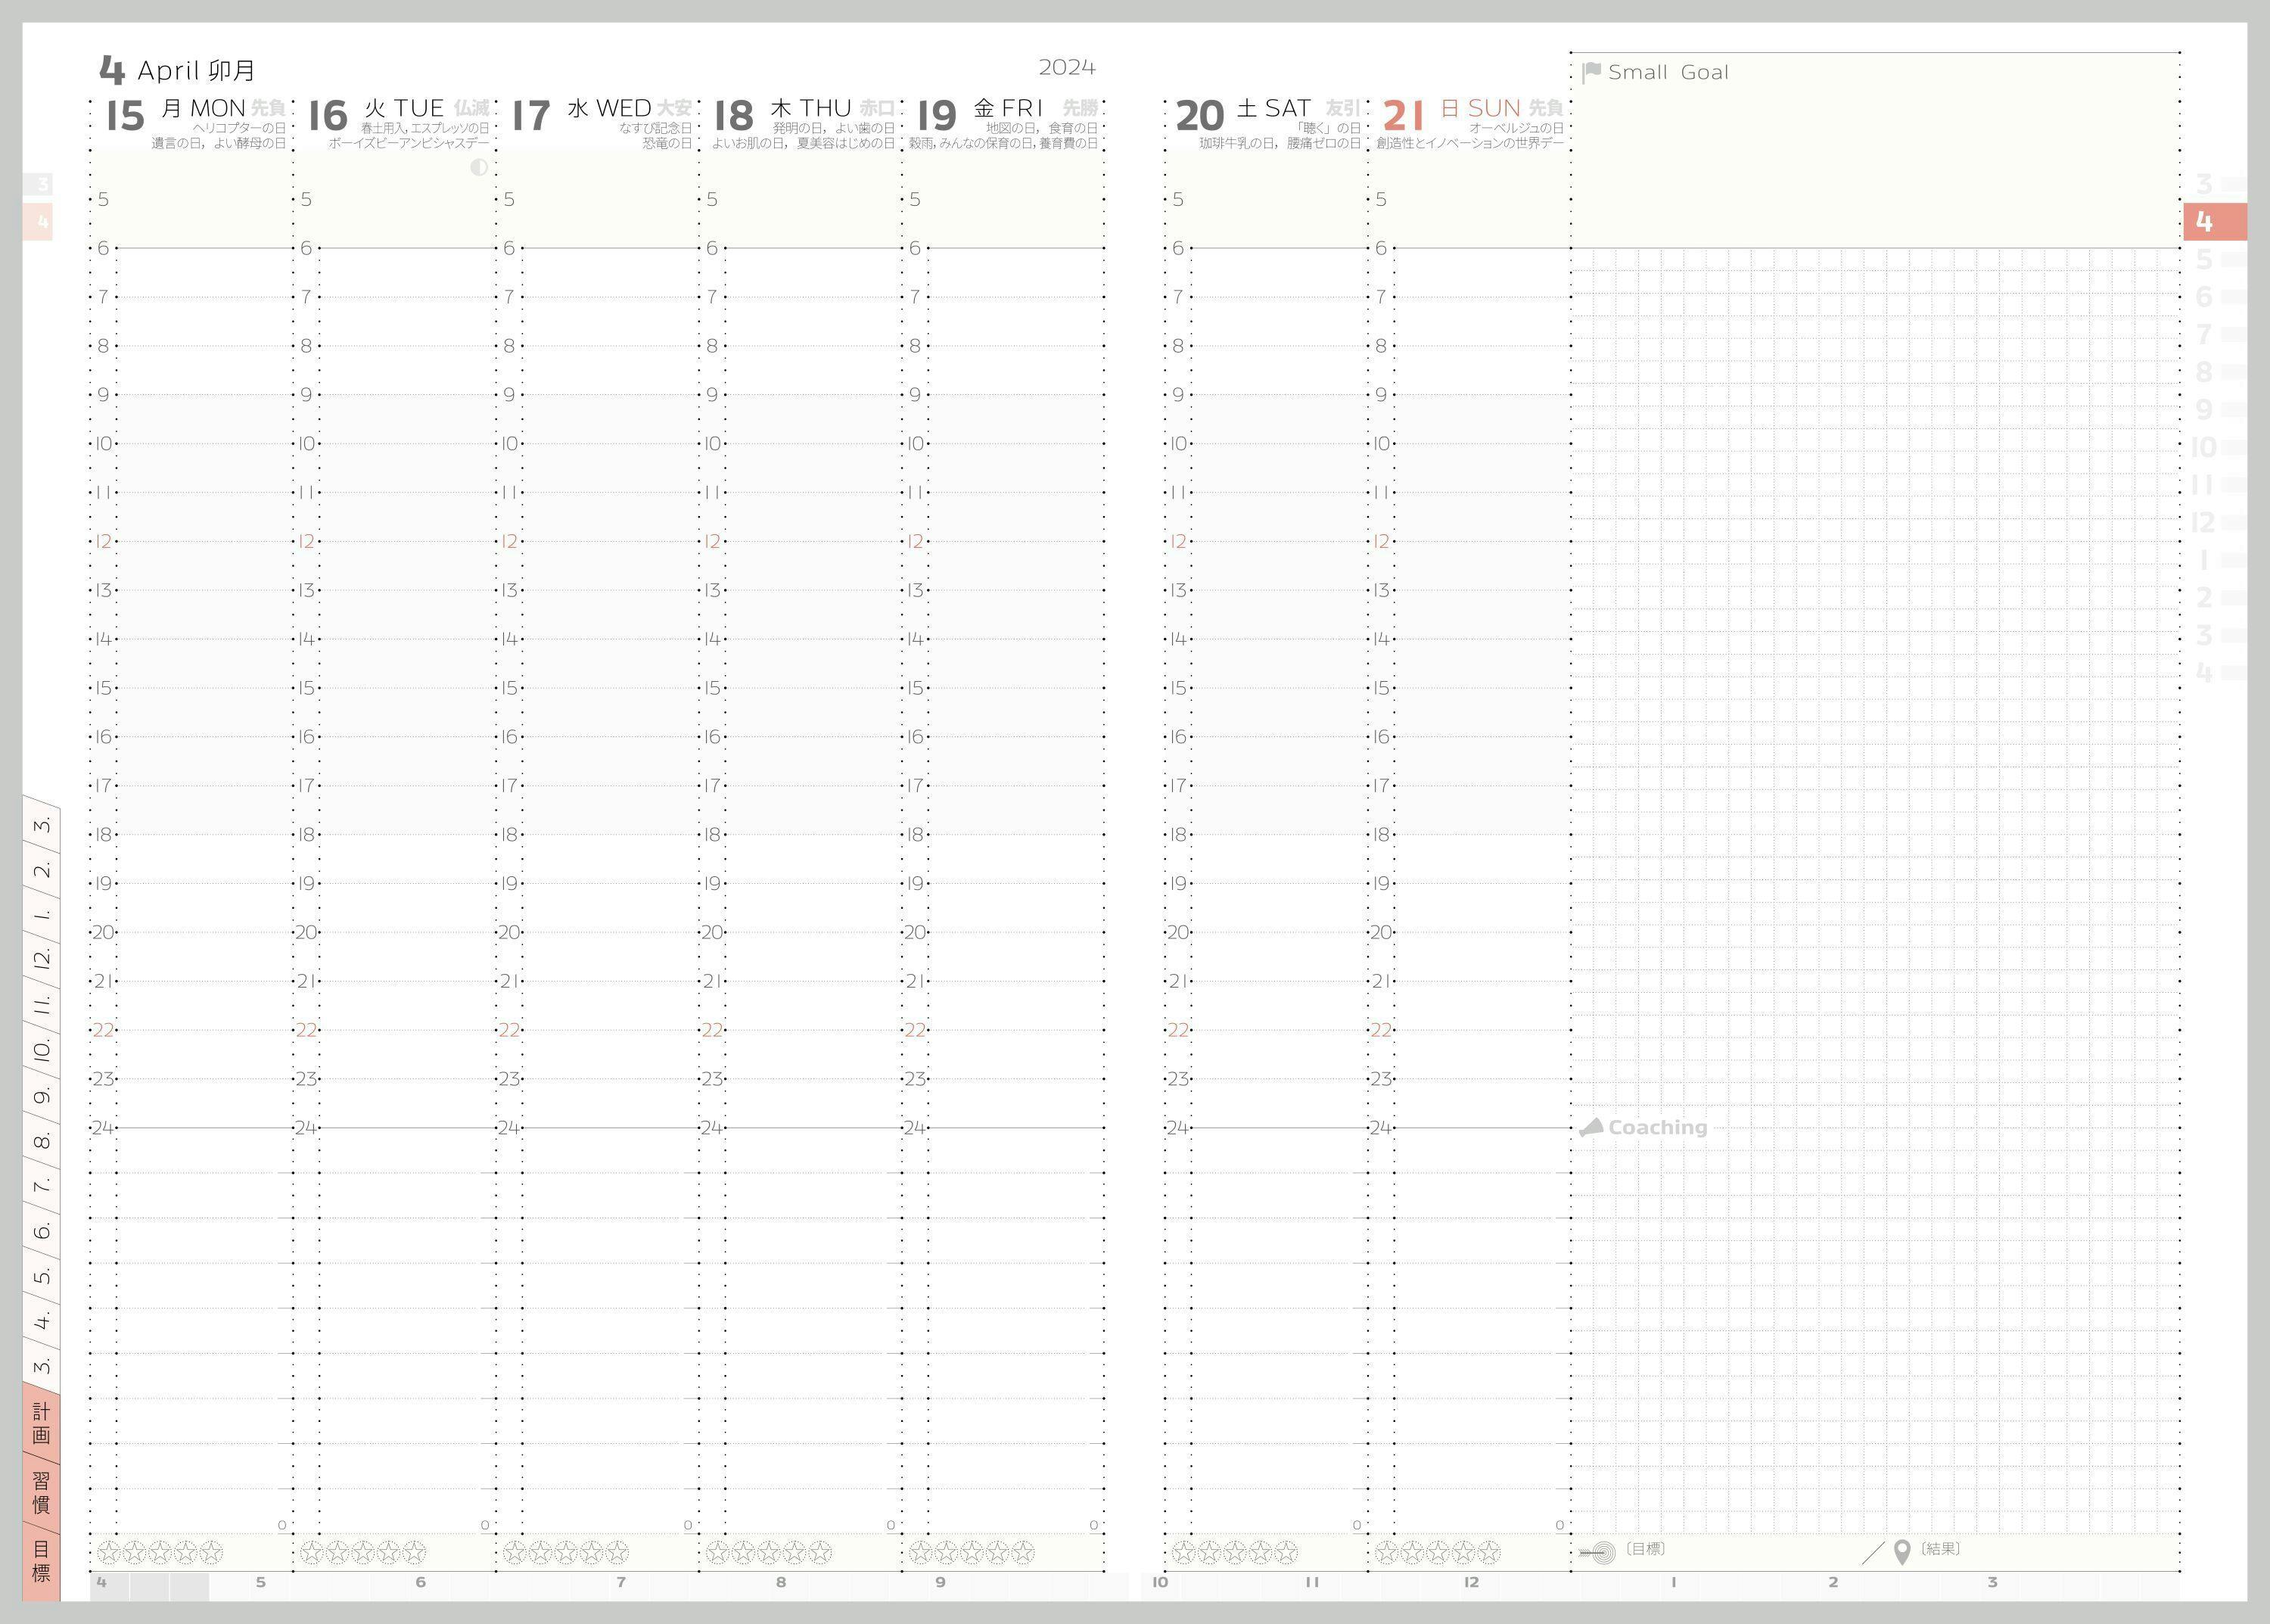Click the 結果 location pin icon

point(1902,1553)
